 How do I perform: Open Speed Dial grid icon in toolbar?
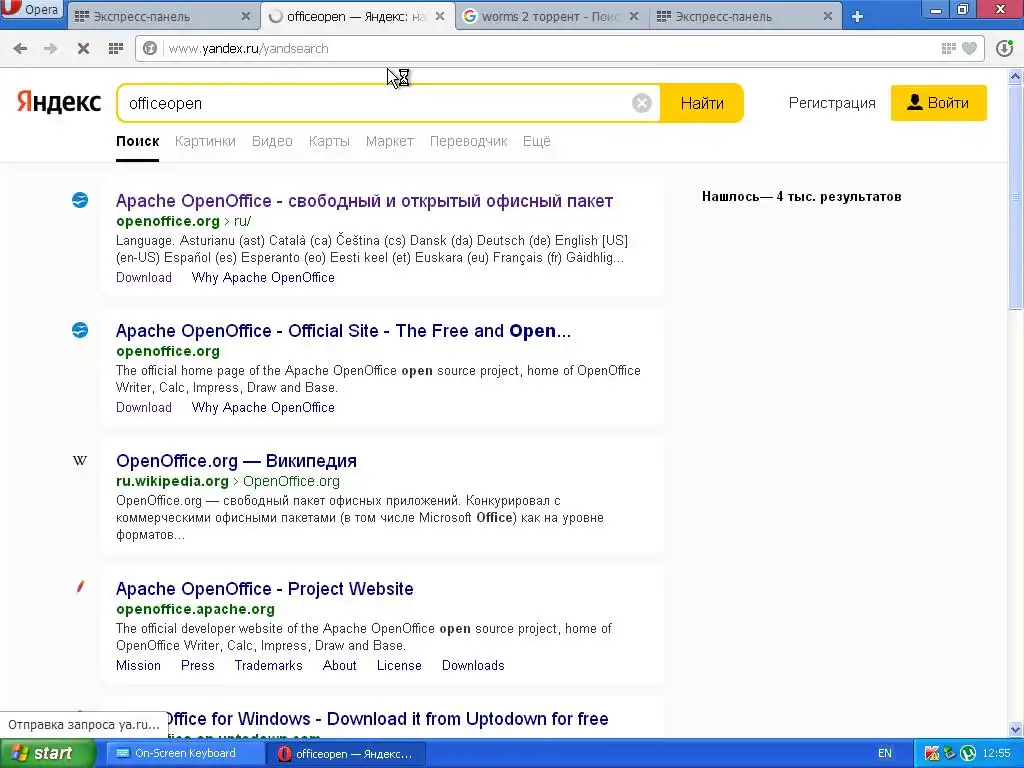tap(116, 48)
